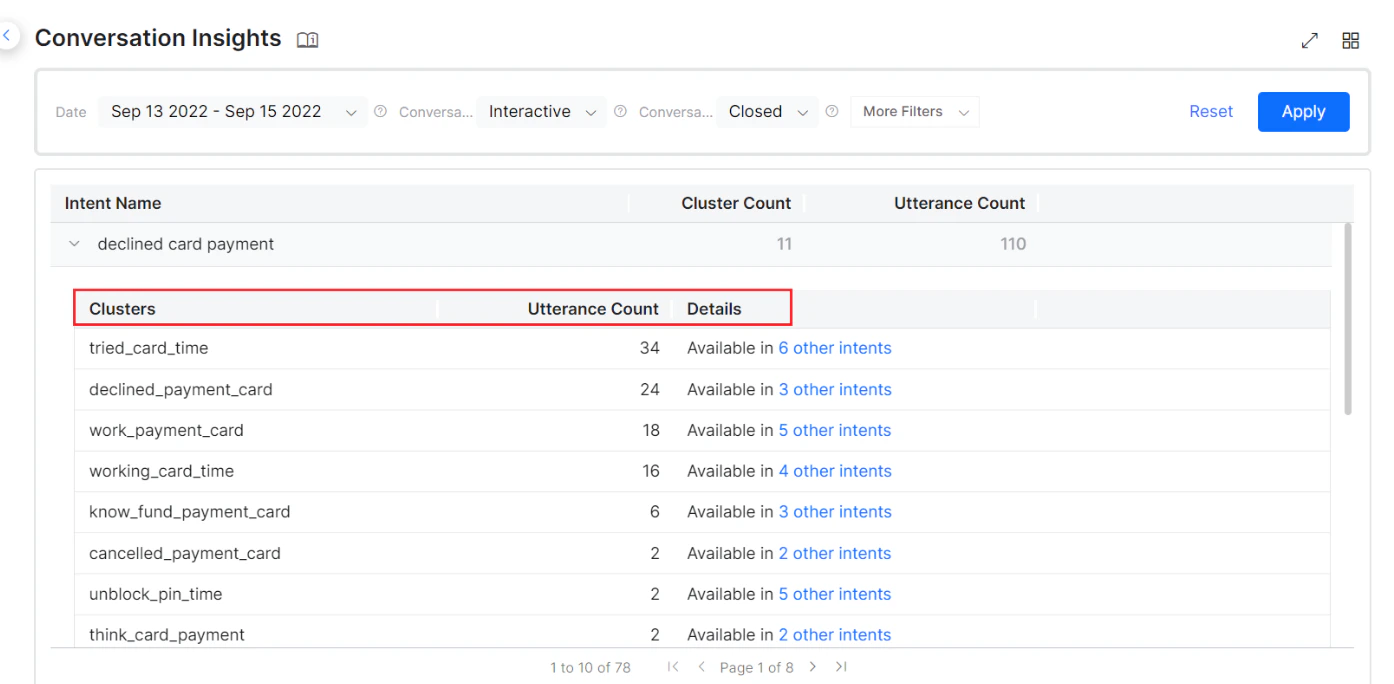Open the grid layout icon

click(1351, 40)
